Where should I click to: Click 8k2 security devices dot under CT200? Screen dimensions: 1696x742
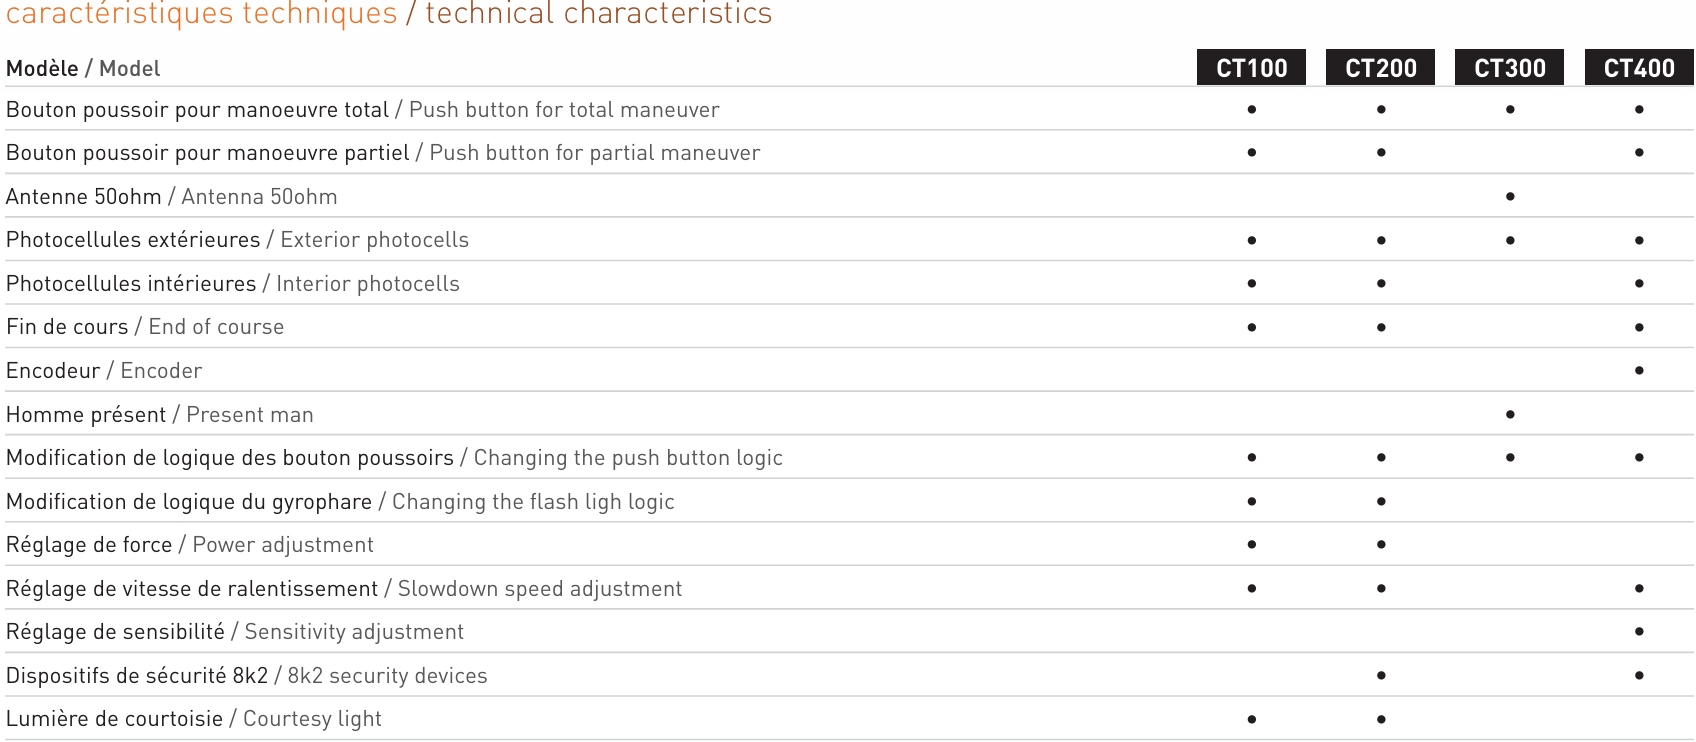1381,675
